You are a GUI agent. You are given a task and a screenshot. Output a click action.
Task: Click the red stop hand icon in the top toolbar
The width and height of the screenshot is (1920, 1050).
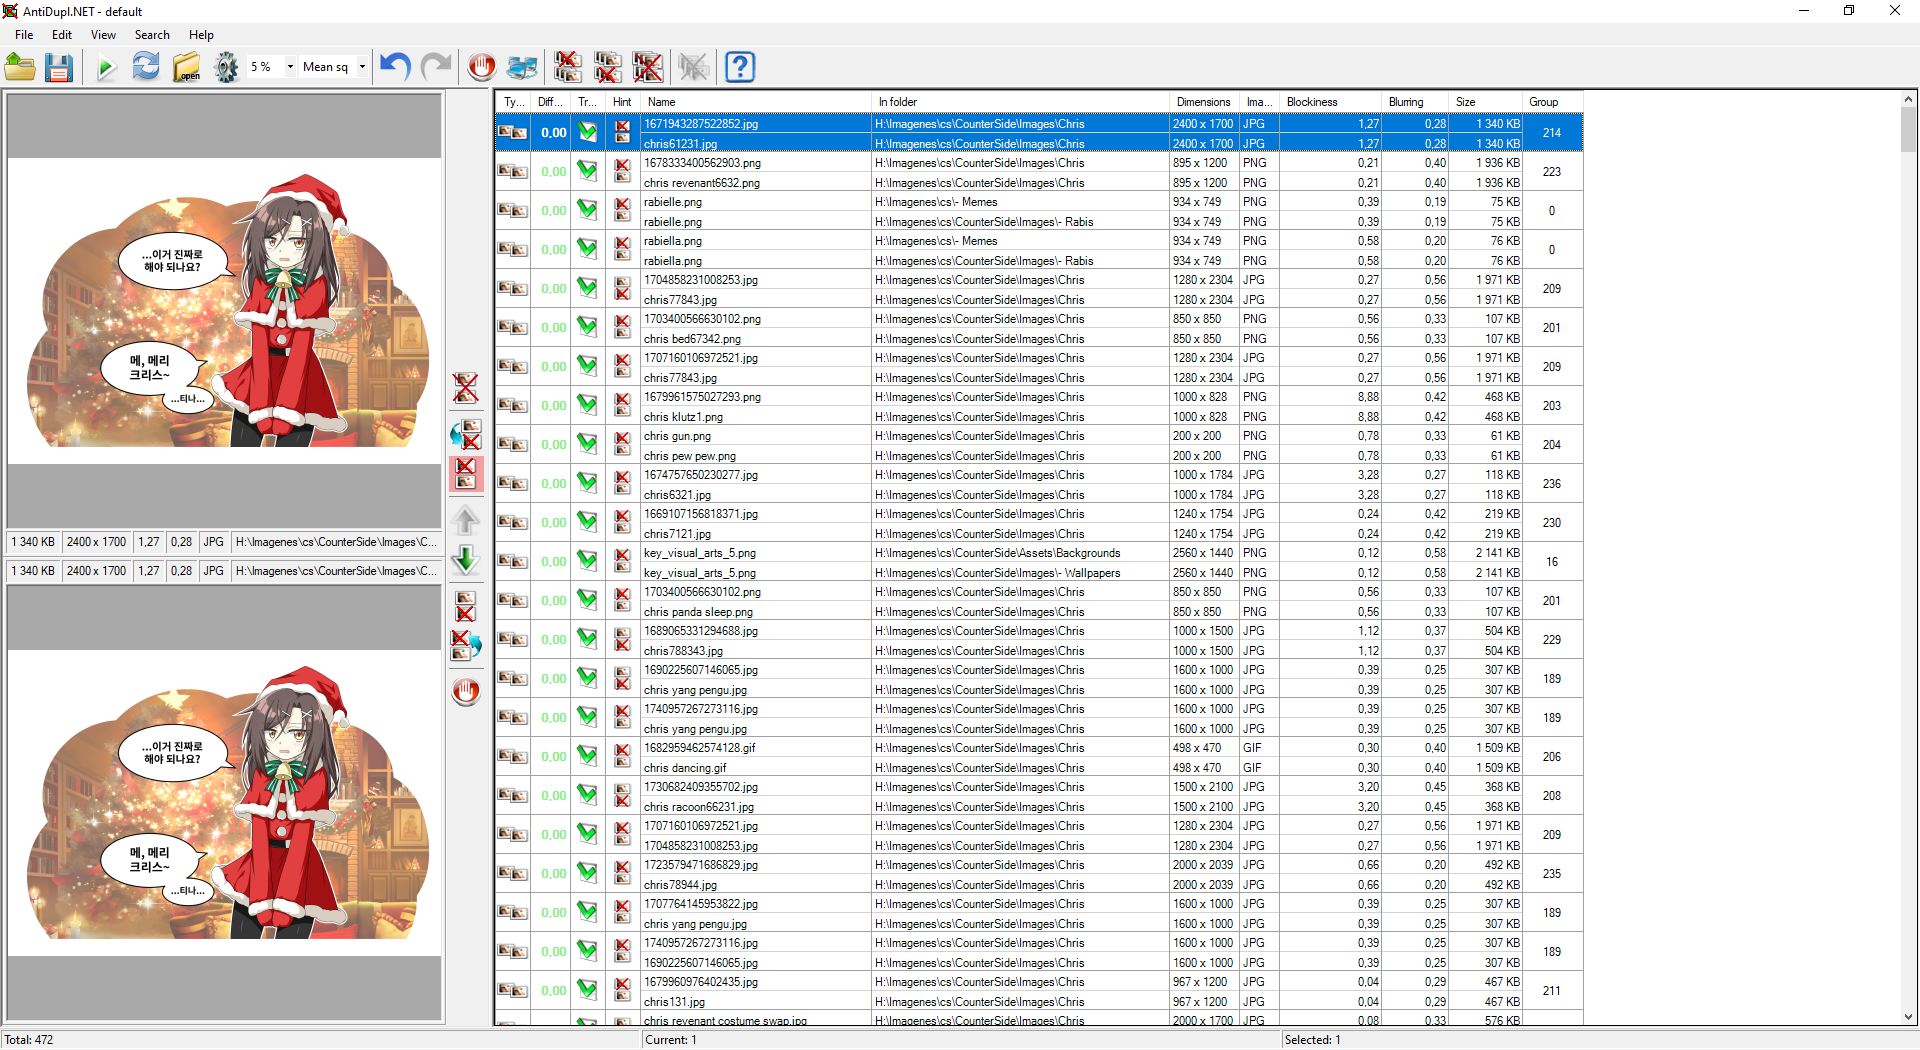coord(482,67)
